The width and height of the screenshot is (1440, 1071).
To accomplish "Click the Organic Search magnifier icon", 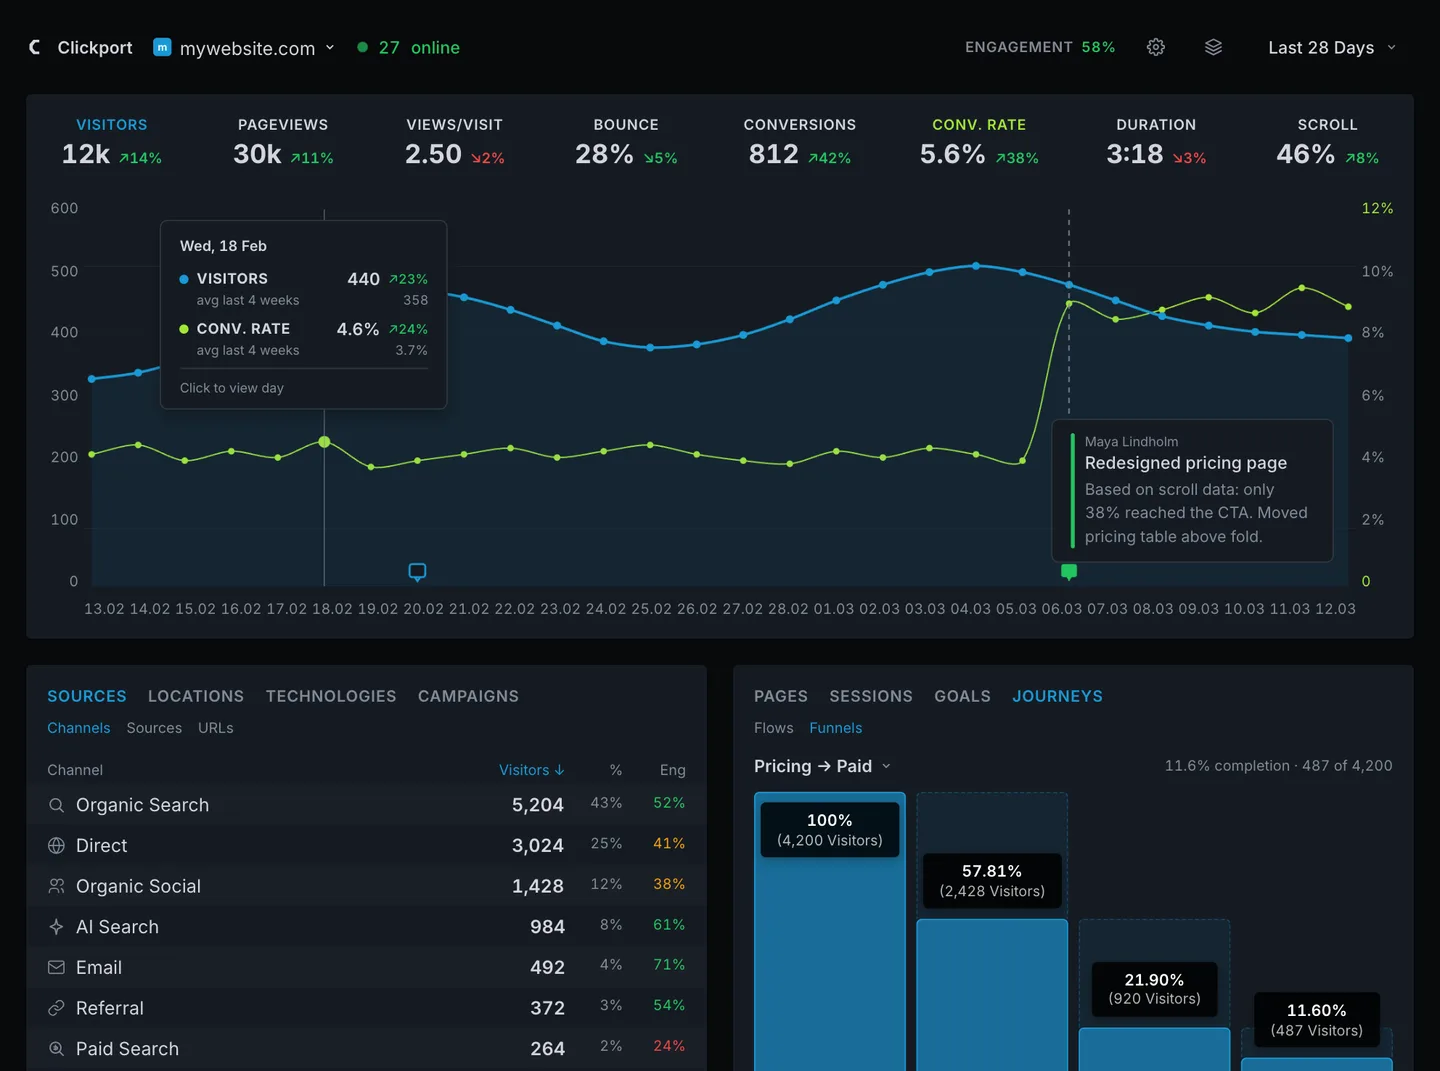I will point(57,805).
